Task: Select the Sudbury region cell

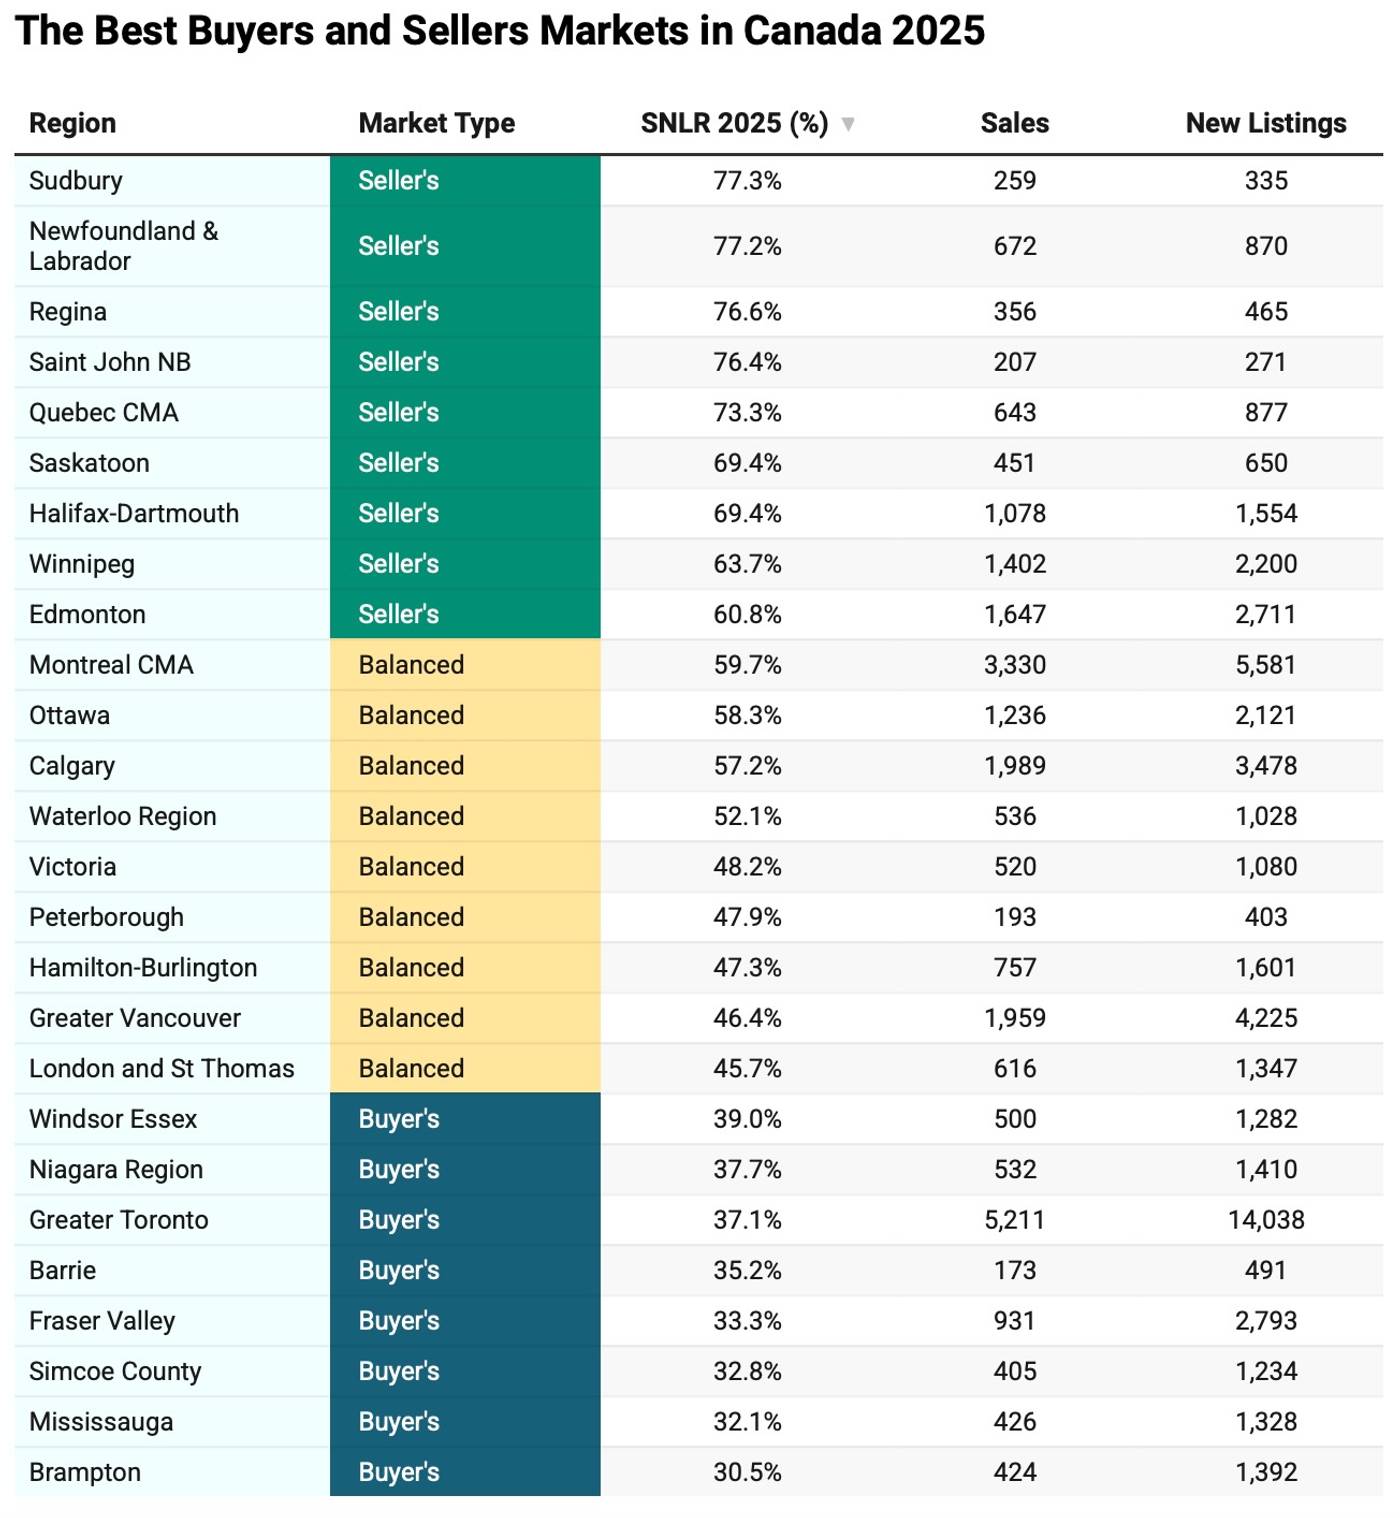Action: click(x=76, y=181)
